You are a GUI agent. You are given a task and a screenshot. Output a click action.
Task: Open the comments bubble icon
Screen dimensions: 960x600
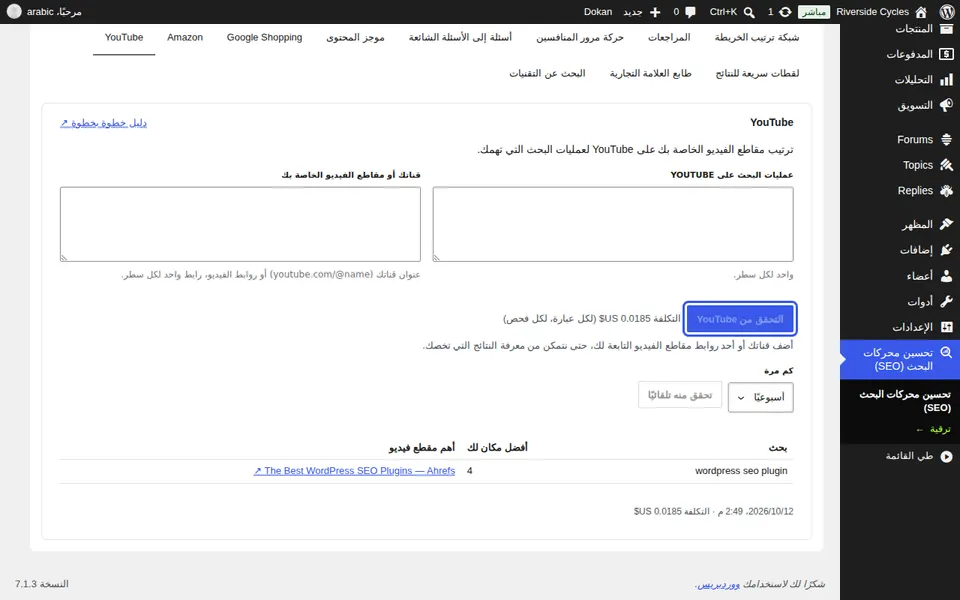(x=691, y=12)
